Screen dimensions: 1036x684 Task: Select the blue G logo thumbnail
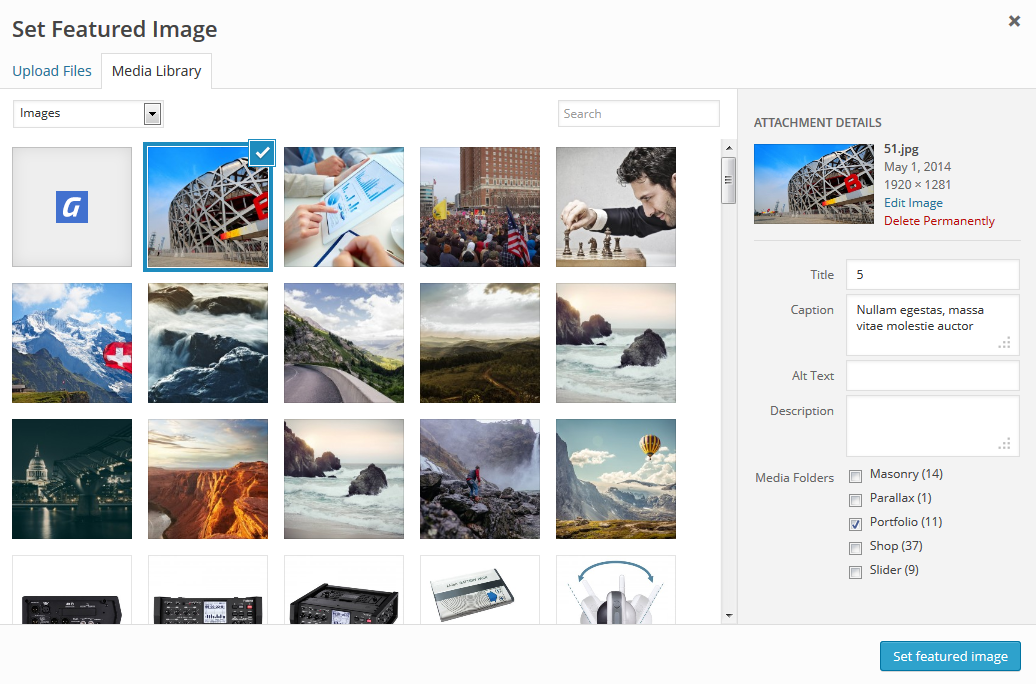click(x=72, y=207)
